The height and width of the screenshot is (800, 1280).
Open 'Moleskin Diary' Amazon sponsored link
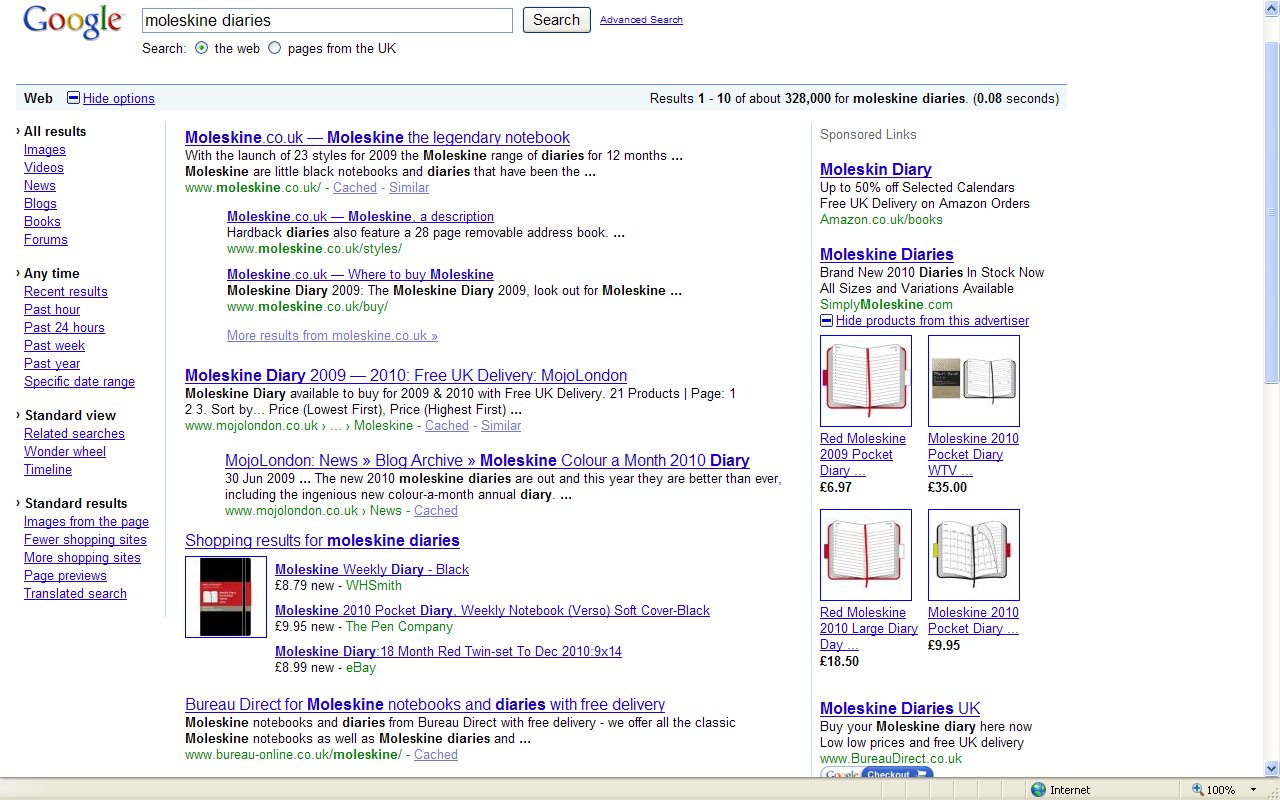pos(876,170)
